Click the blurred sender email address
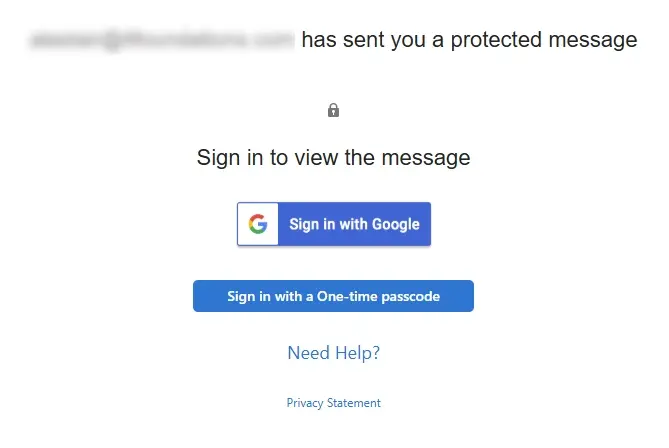669x448 pixels. coord(162,40)
